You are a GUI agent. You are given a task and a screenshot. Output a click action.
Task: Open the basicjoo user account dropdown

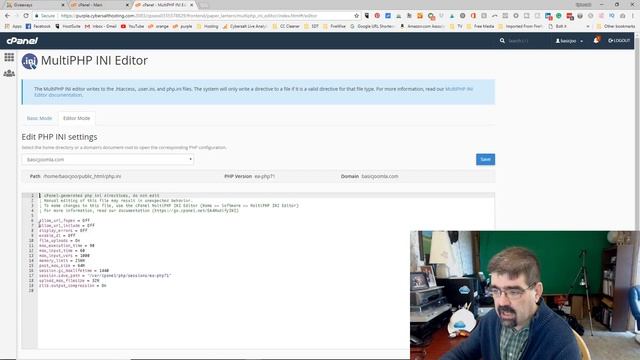[x=569, y=41]
